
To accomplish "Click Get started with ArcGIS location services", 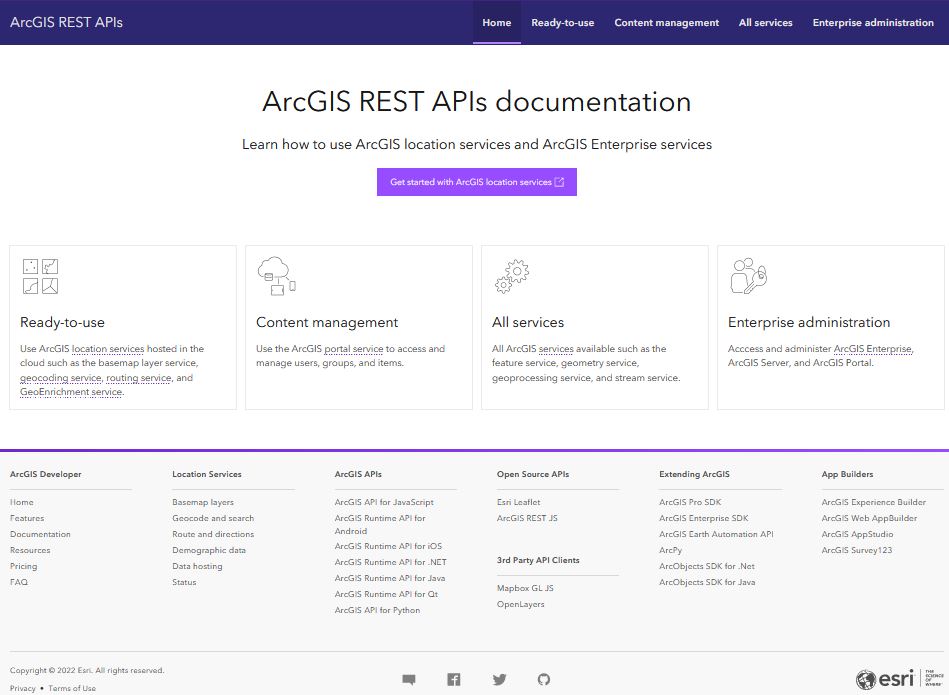I will coord(477,182).
